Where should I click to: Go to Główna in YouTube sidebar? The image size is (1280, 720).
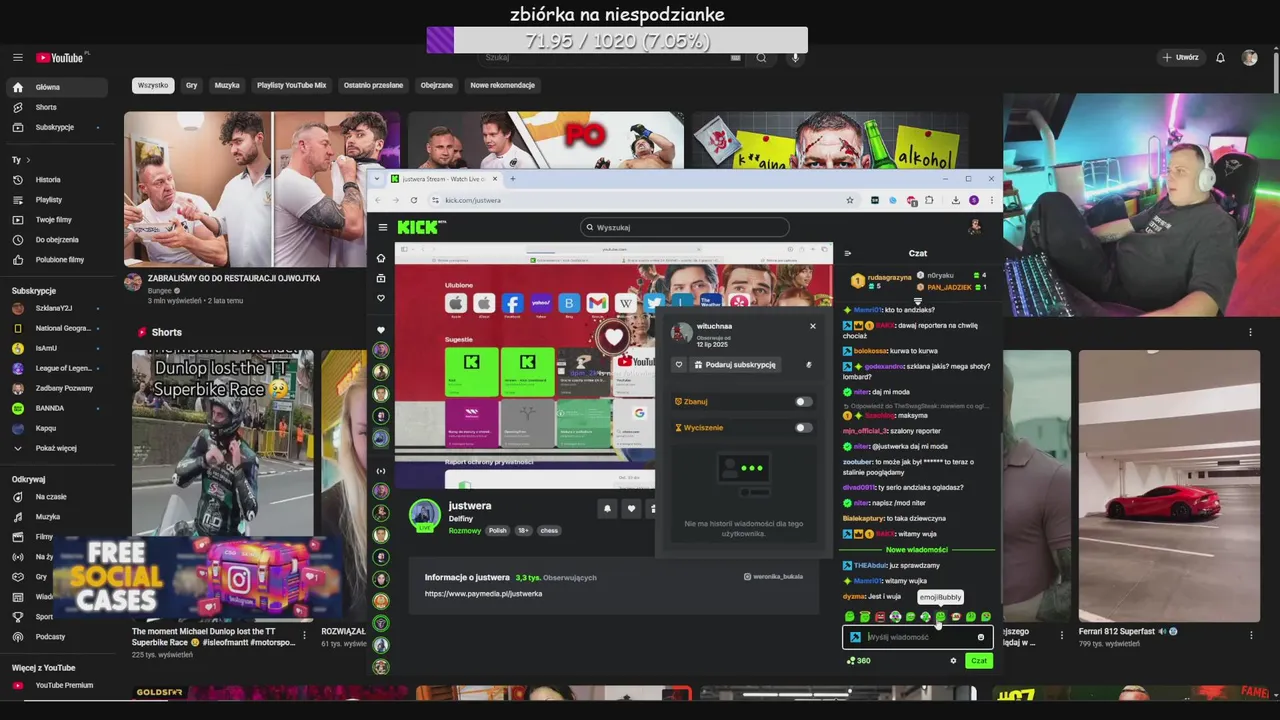(x=55, y=87)
